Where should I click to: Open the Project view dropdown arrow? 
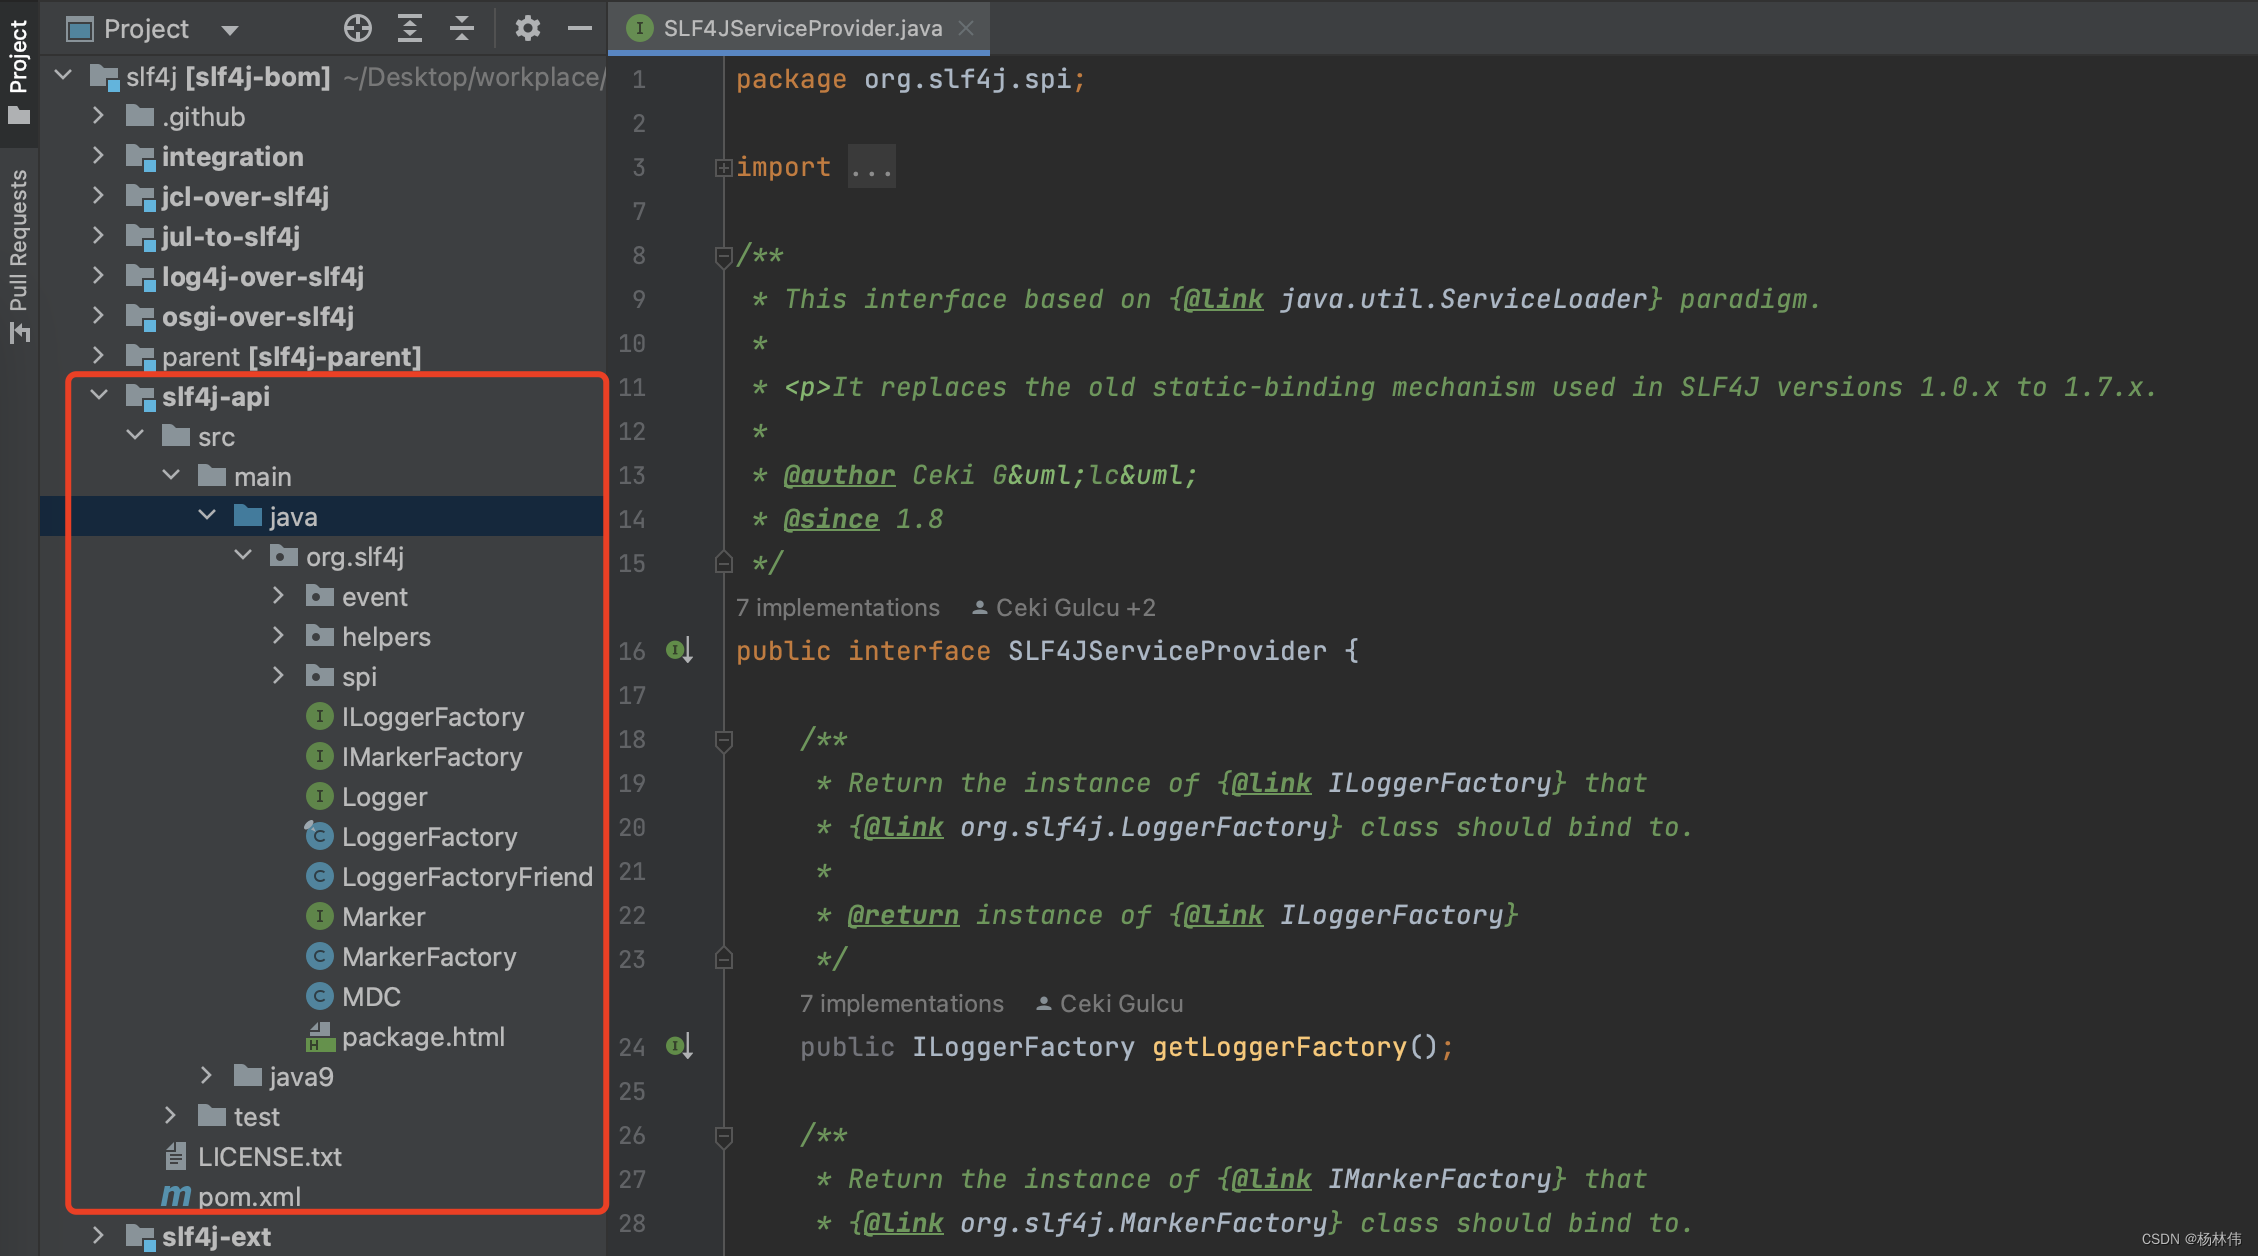coord(230,30)
